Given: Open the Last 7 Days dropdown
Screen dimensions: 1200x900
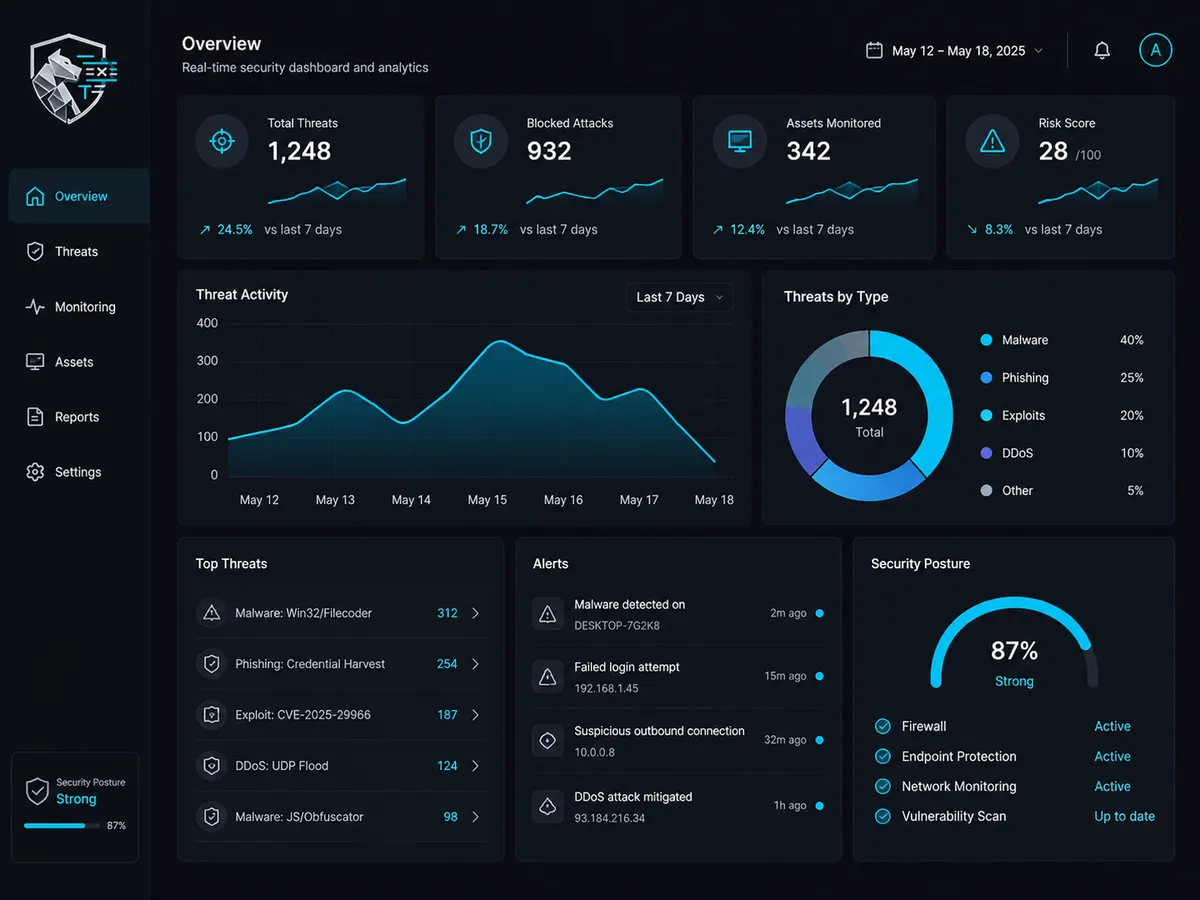Looking at the screenshot, I should click(680, 297).
